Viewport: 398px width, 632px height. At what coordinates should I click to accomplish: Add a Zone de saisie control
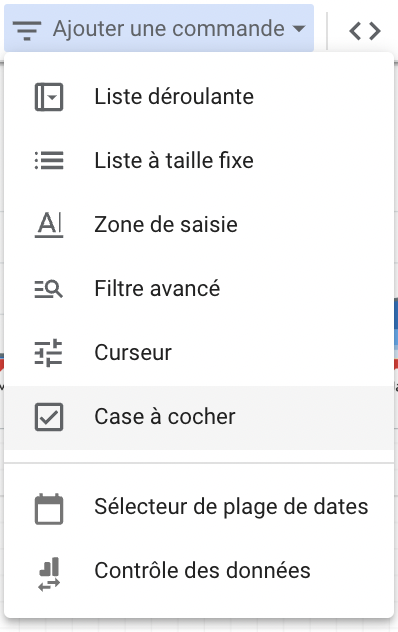pos(199,225)
